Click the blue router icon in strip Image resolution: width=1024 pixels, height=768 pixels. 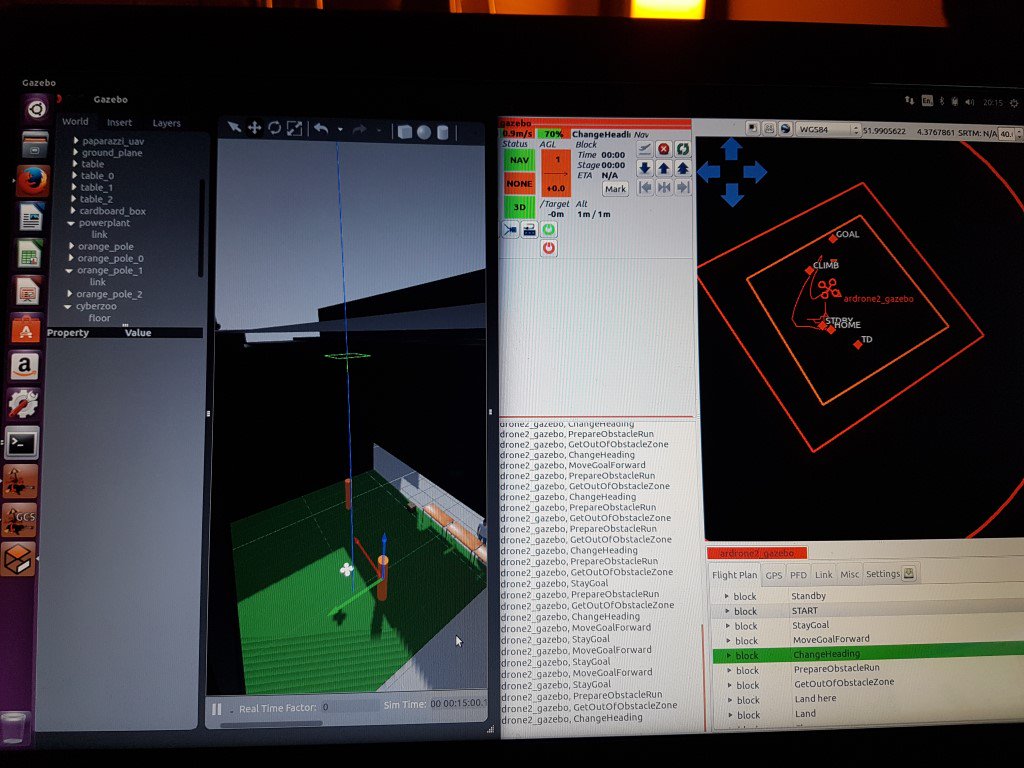click(x=529, y=230)
